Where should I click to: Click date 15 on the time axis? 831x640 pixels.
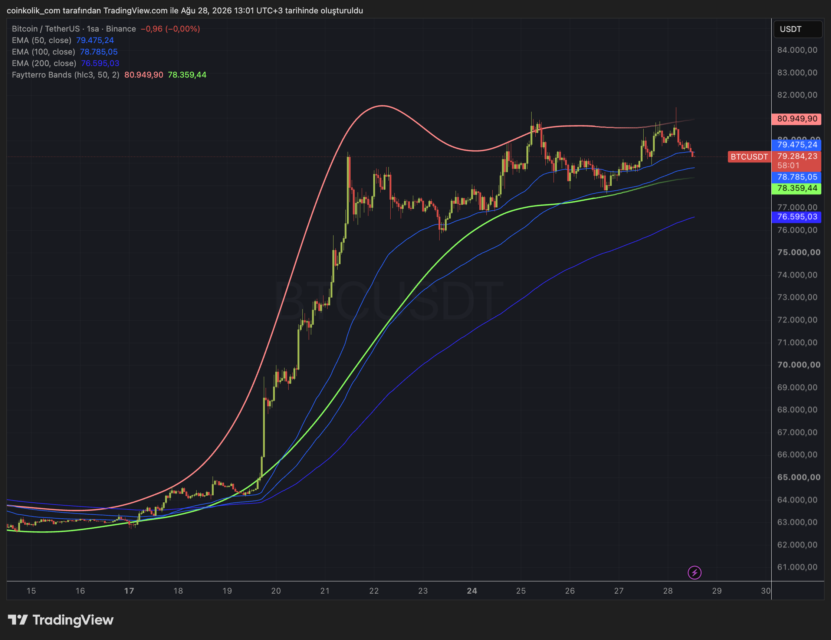tap(31, 591)
